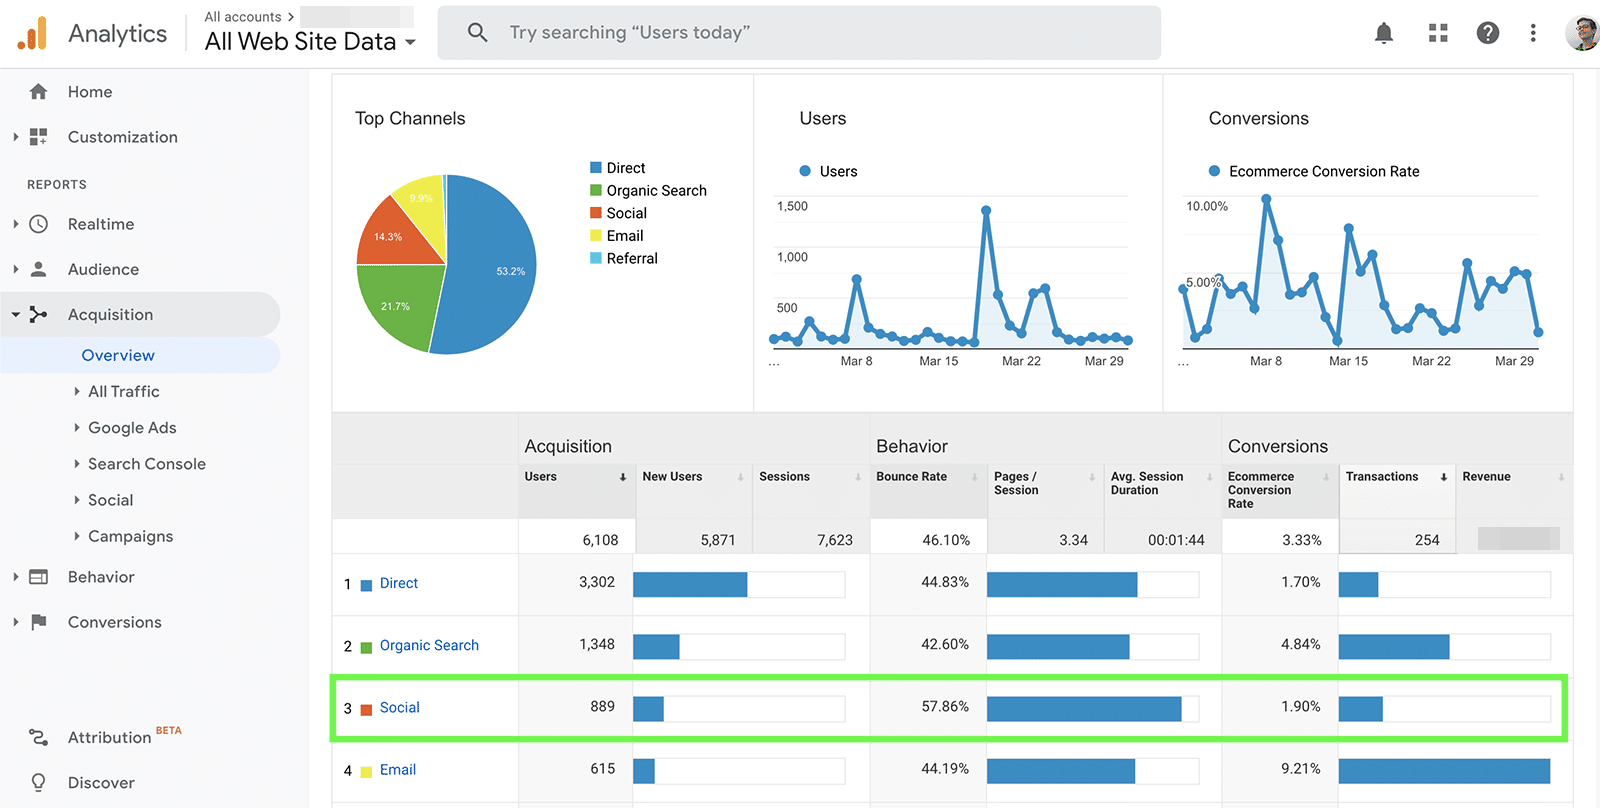This screenshot has height=808, width=1600.
Task: Open the three-dot more options menu
Action: [x=1532, y=33]
